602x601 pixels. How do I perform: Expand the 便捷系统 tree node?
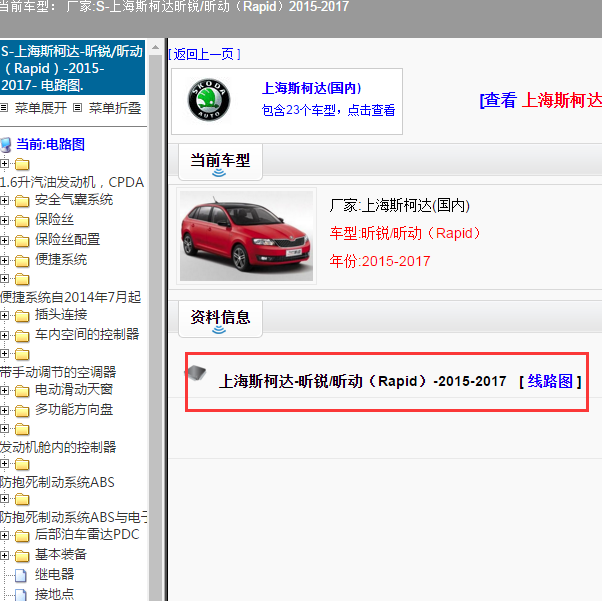click(4, 260)
